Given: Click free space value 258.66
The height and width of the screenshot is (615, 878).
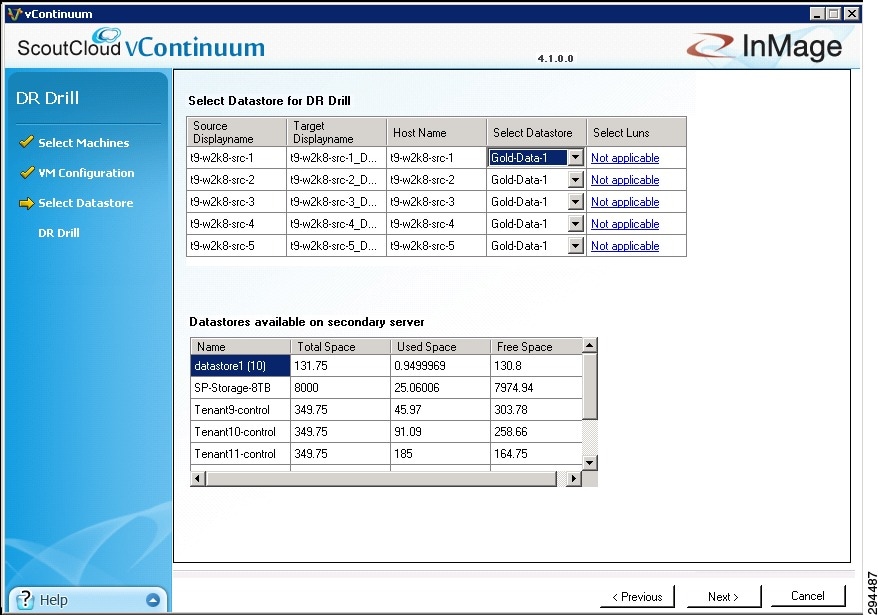Looking at the screenshot, I should point(536,432).
